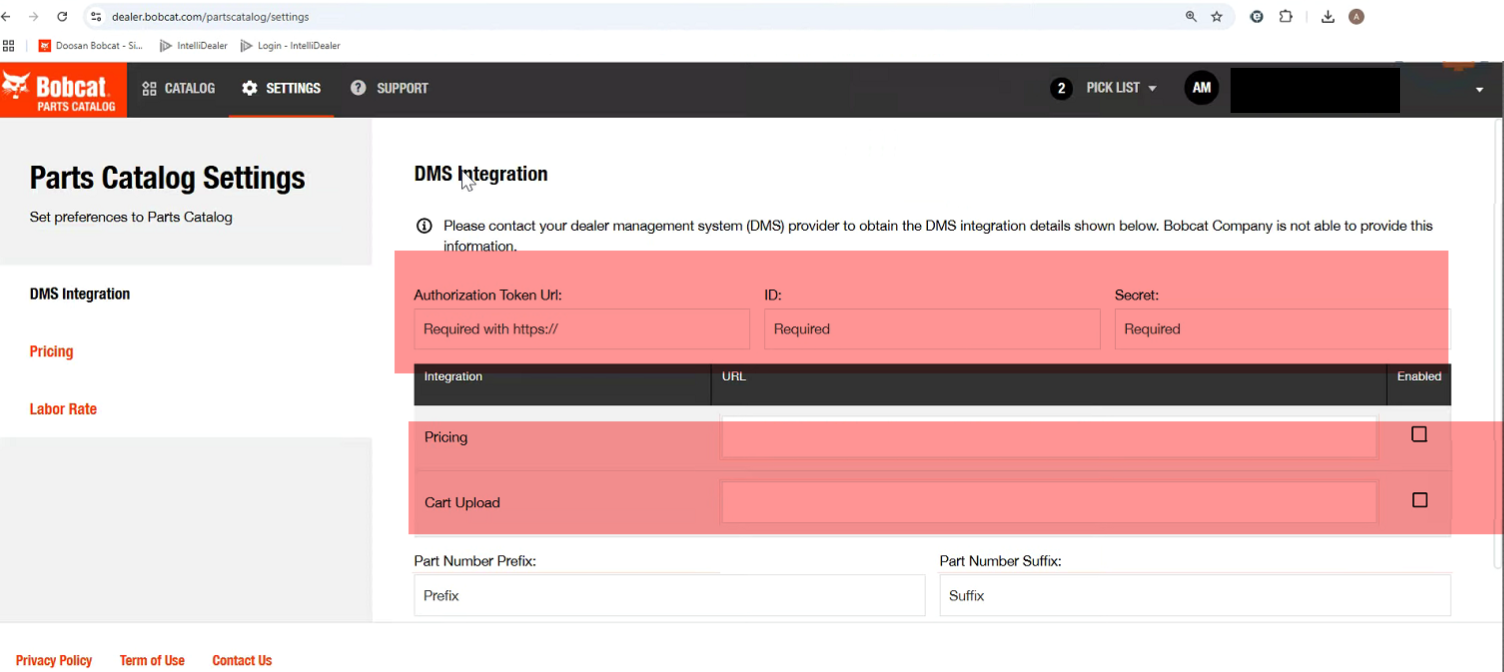Viewport: 1504px width, 672px height.
Task: Click the browser zoom magnifier icon
Action: 1191,17
